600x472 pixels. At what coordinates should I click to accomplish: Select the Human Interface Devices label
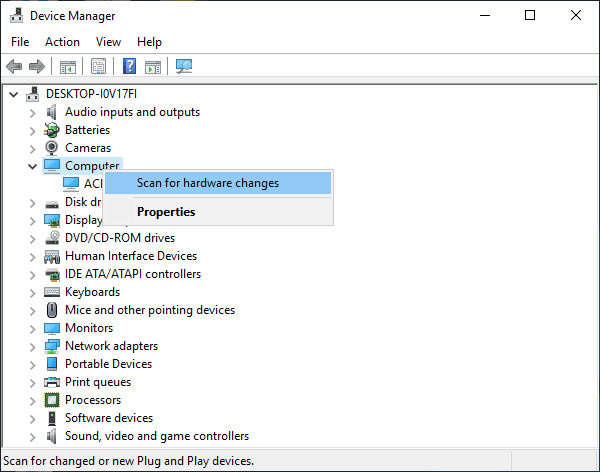[x=131, y=256]
